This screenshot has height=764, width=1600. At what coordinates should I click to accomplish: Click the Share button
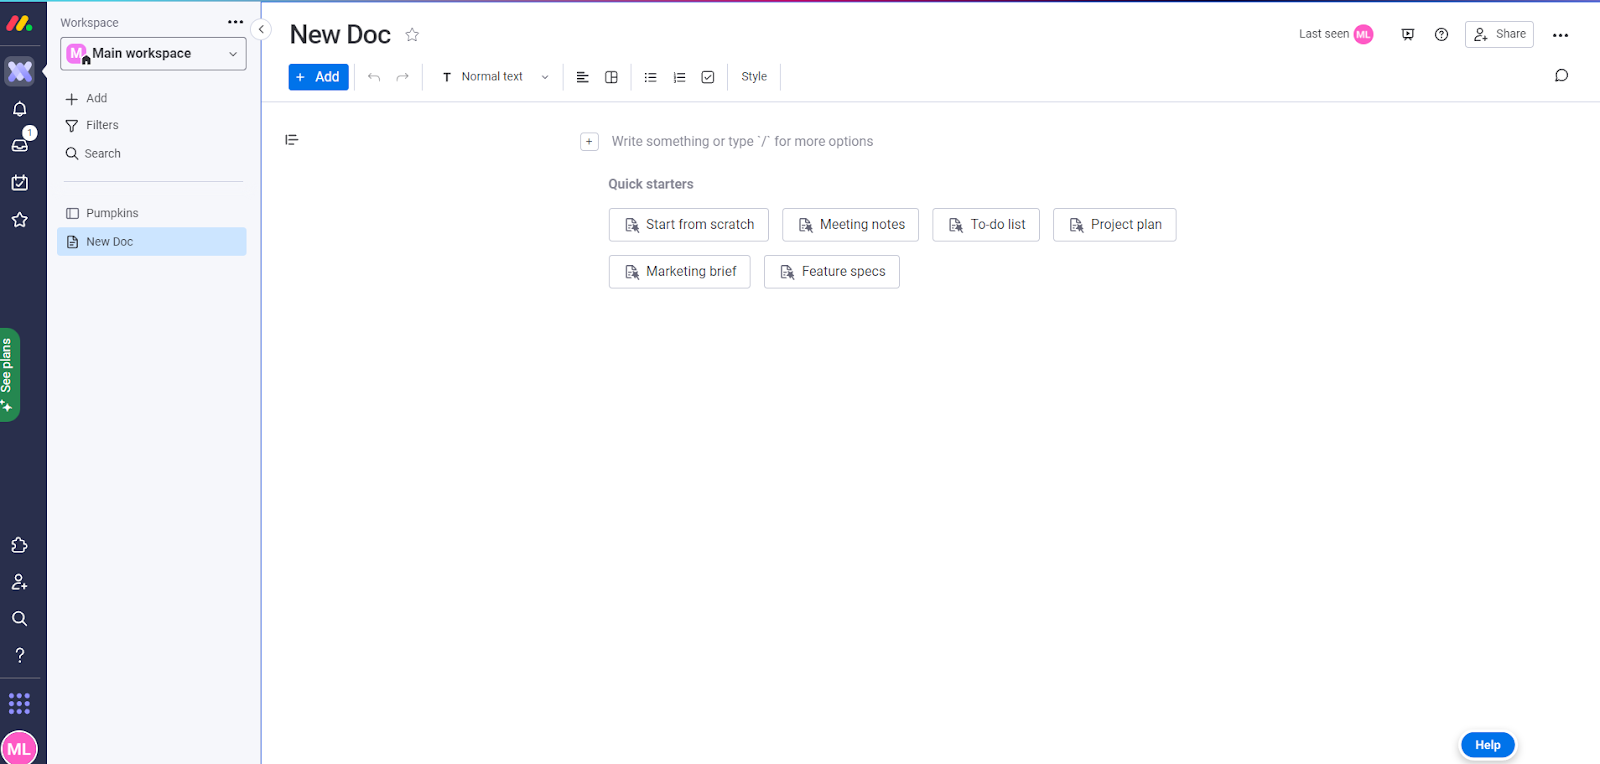point(1499,34)
